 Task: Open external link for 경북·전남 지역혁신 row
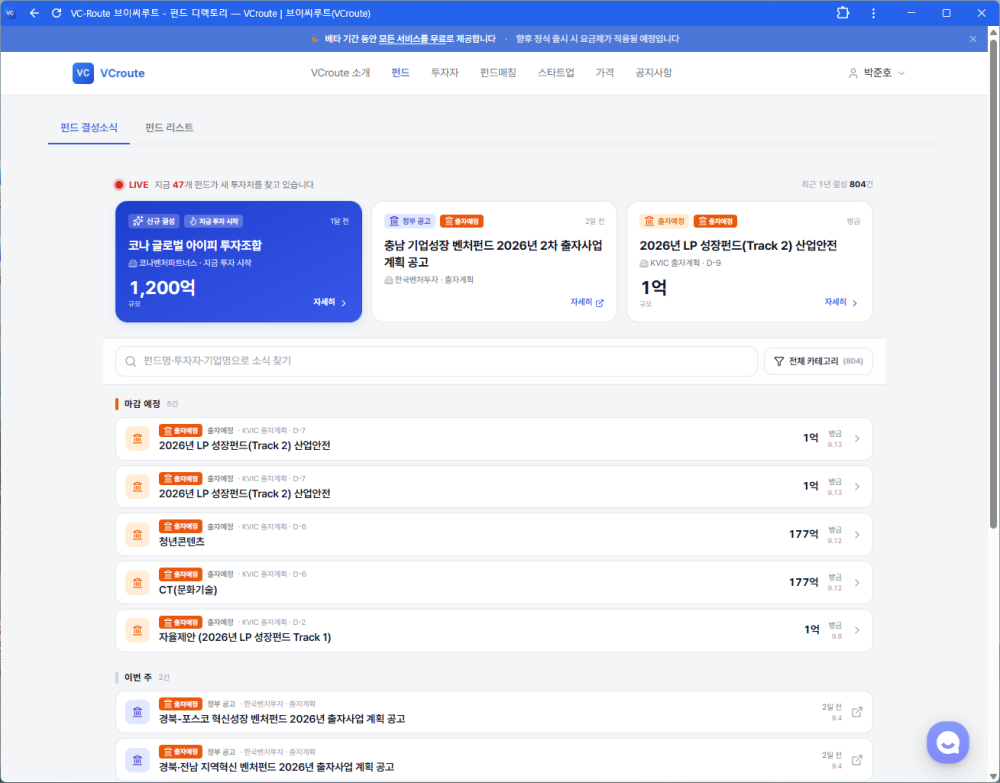(857, 760)
